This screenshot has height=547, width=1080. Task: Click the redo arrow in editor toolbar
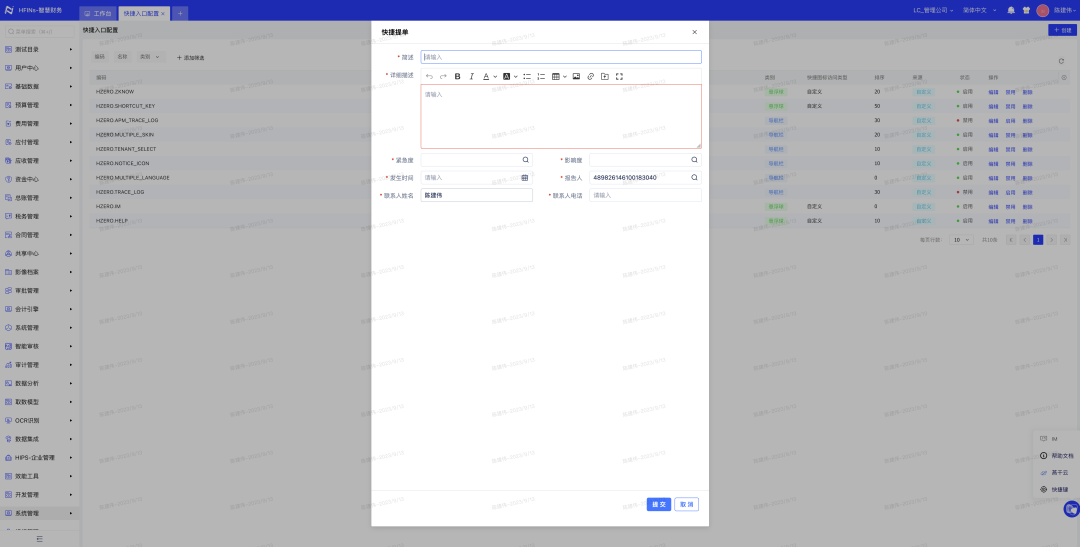443,76
